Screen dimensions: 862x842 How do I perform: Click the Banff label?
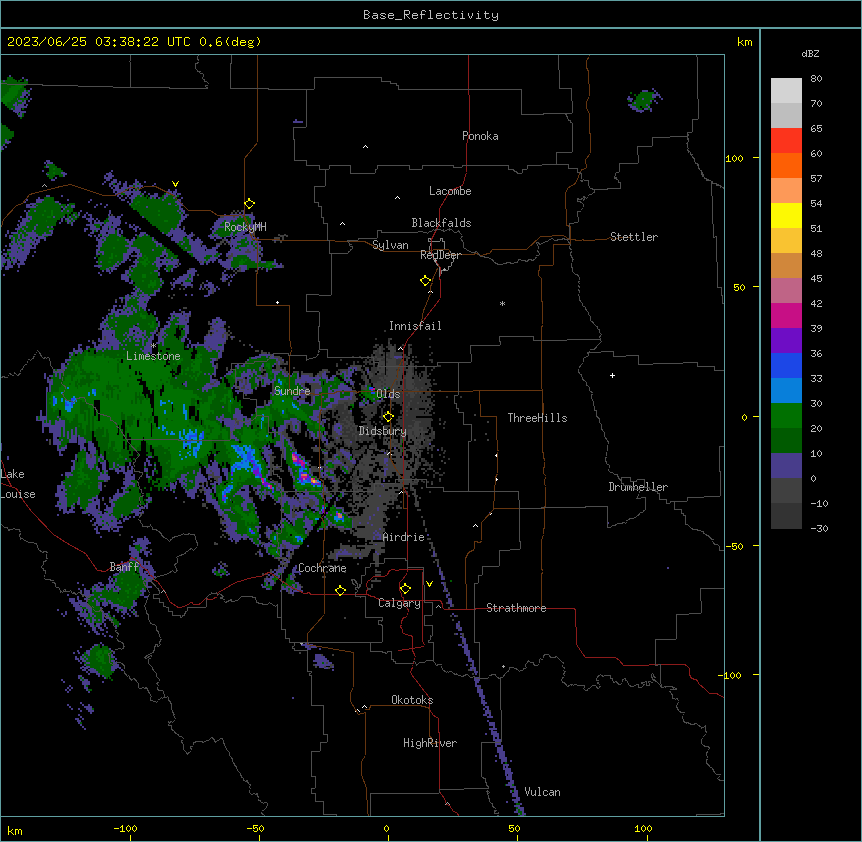(124, 567)
